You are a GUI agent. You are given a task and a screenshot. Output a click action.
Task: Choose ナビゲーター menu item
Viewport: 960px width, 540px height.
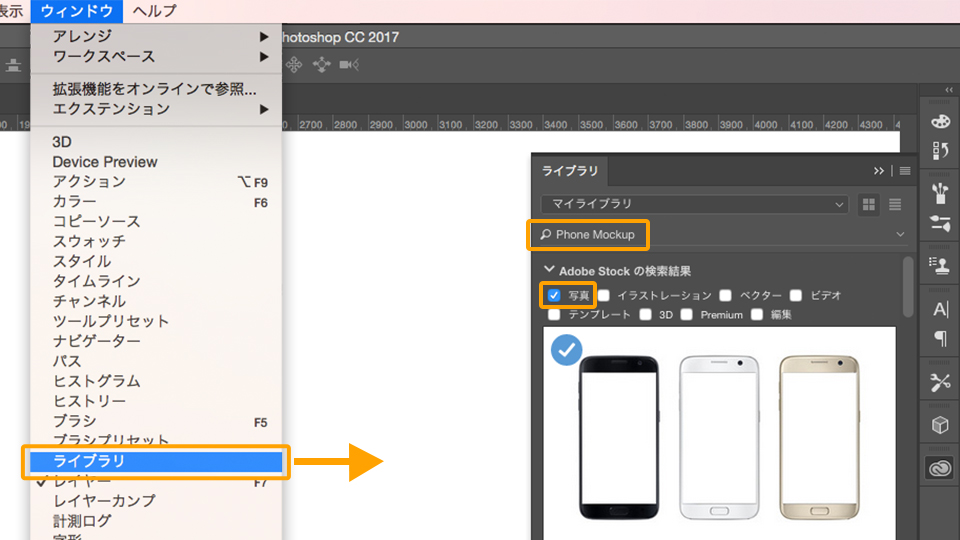[x=156, y=341]
